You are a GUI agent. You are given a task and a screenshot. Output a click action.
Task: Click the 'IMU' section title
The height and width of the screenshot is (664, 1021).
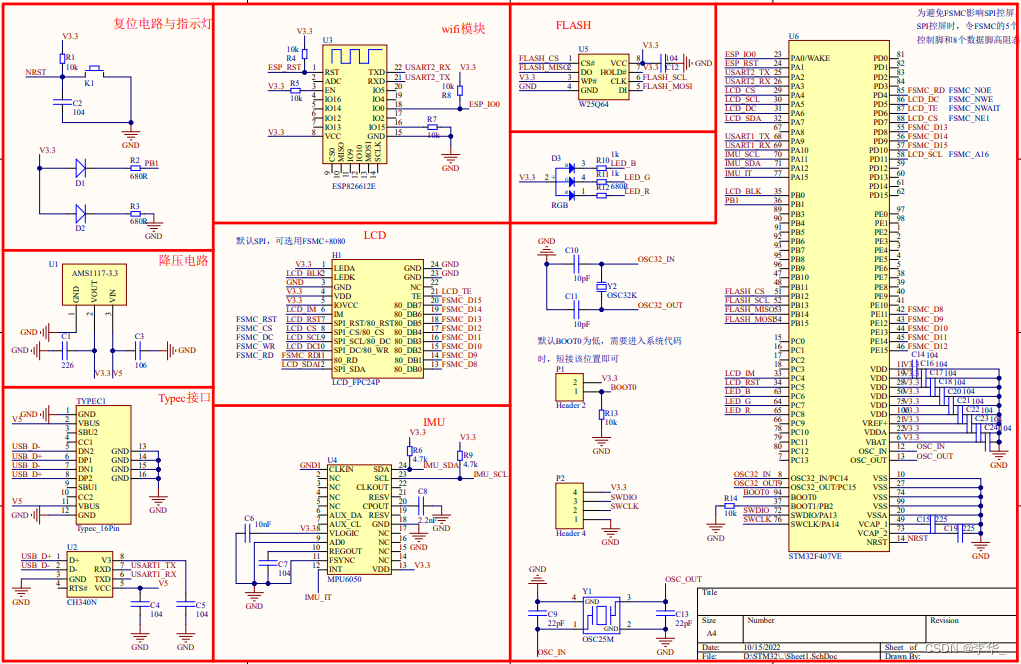(x=434, y=422)
